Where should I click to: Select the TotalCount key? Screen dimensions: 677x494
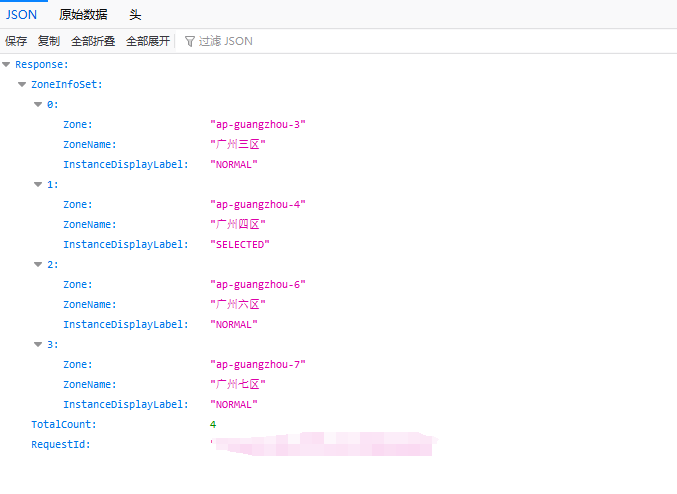click(x=63, y=424)
